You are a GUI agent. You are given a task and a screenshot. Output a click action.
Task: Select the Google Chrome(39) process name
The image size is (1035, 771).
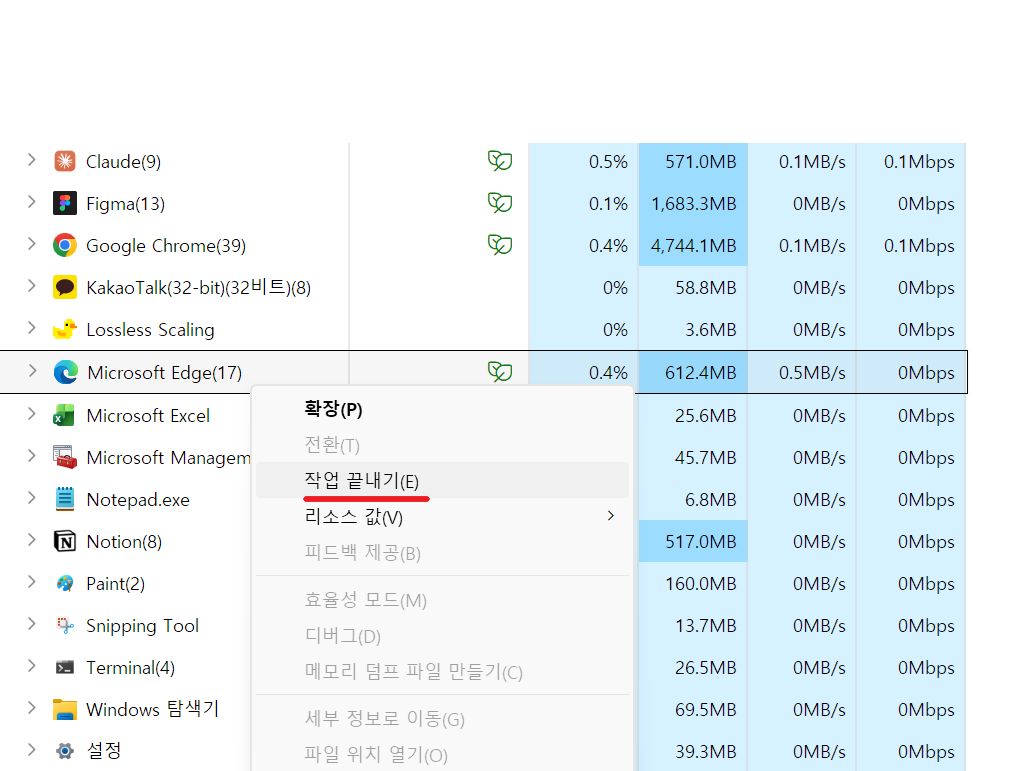[166, 246]
